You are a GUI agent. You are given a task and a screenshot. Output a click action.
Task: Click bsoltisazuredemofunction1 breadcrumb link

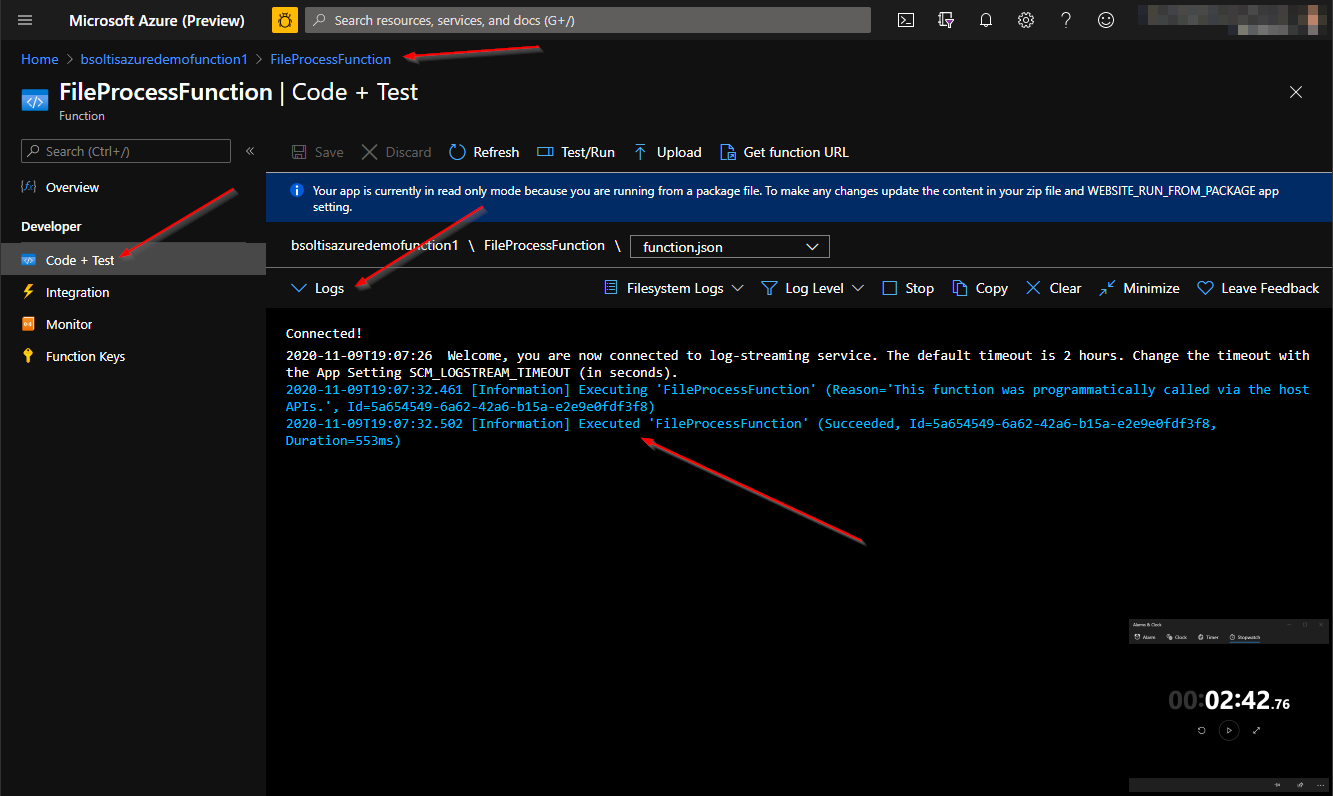pyautogui.click(x=164, y=59)
